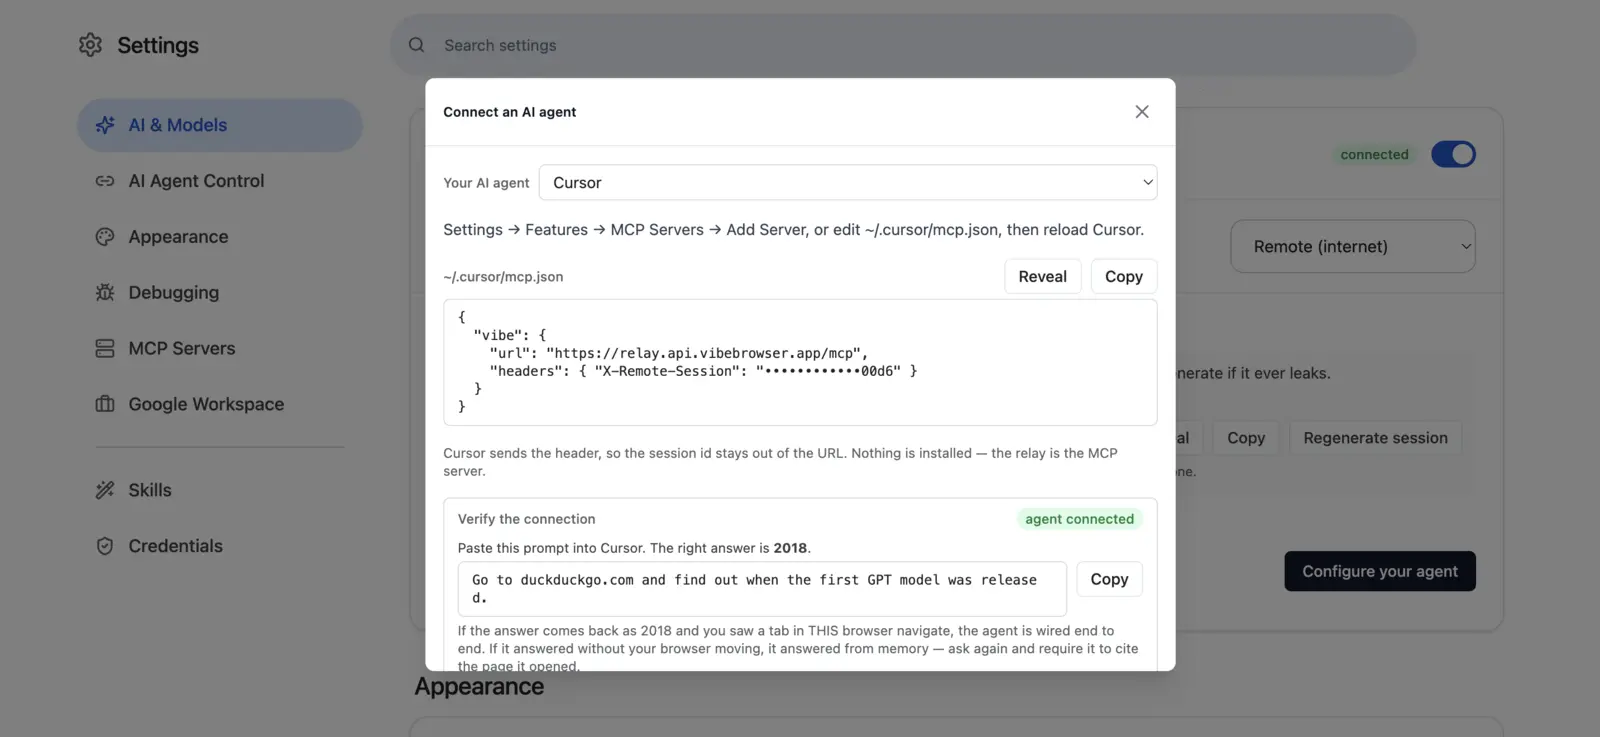Click the Your AI agent label

(x=486, y=183)
